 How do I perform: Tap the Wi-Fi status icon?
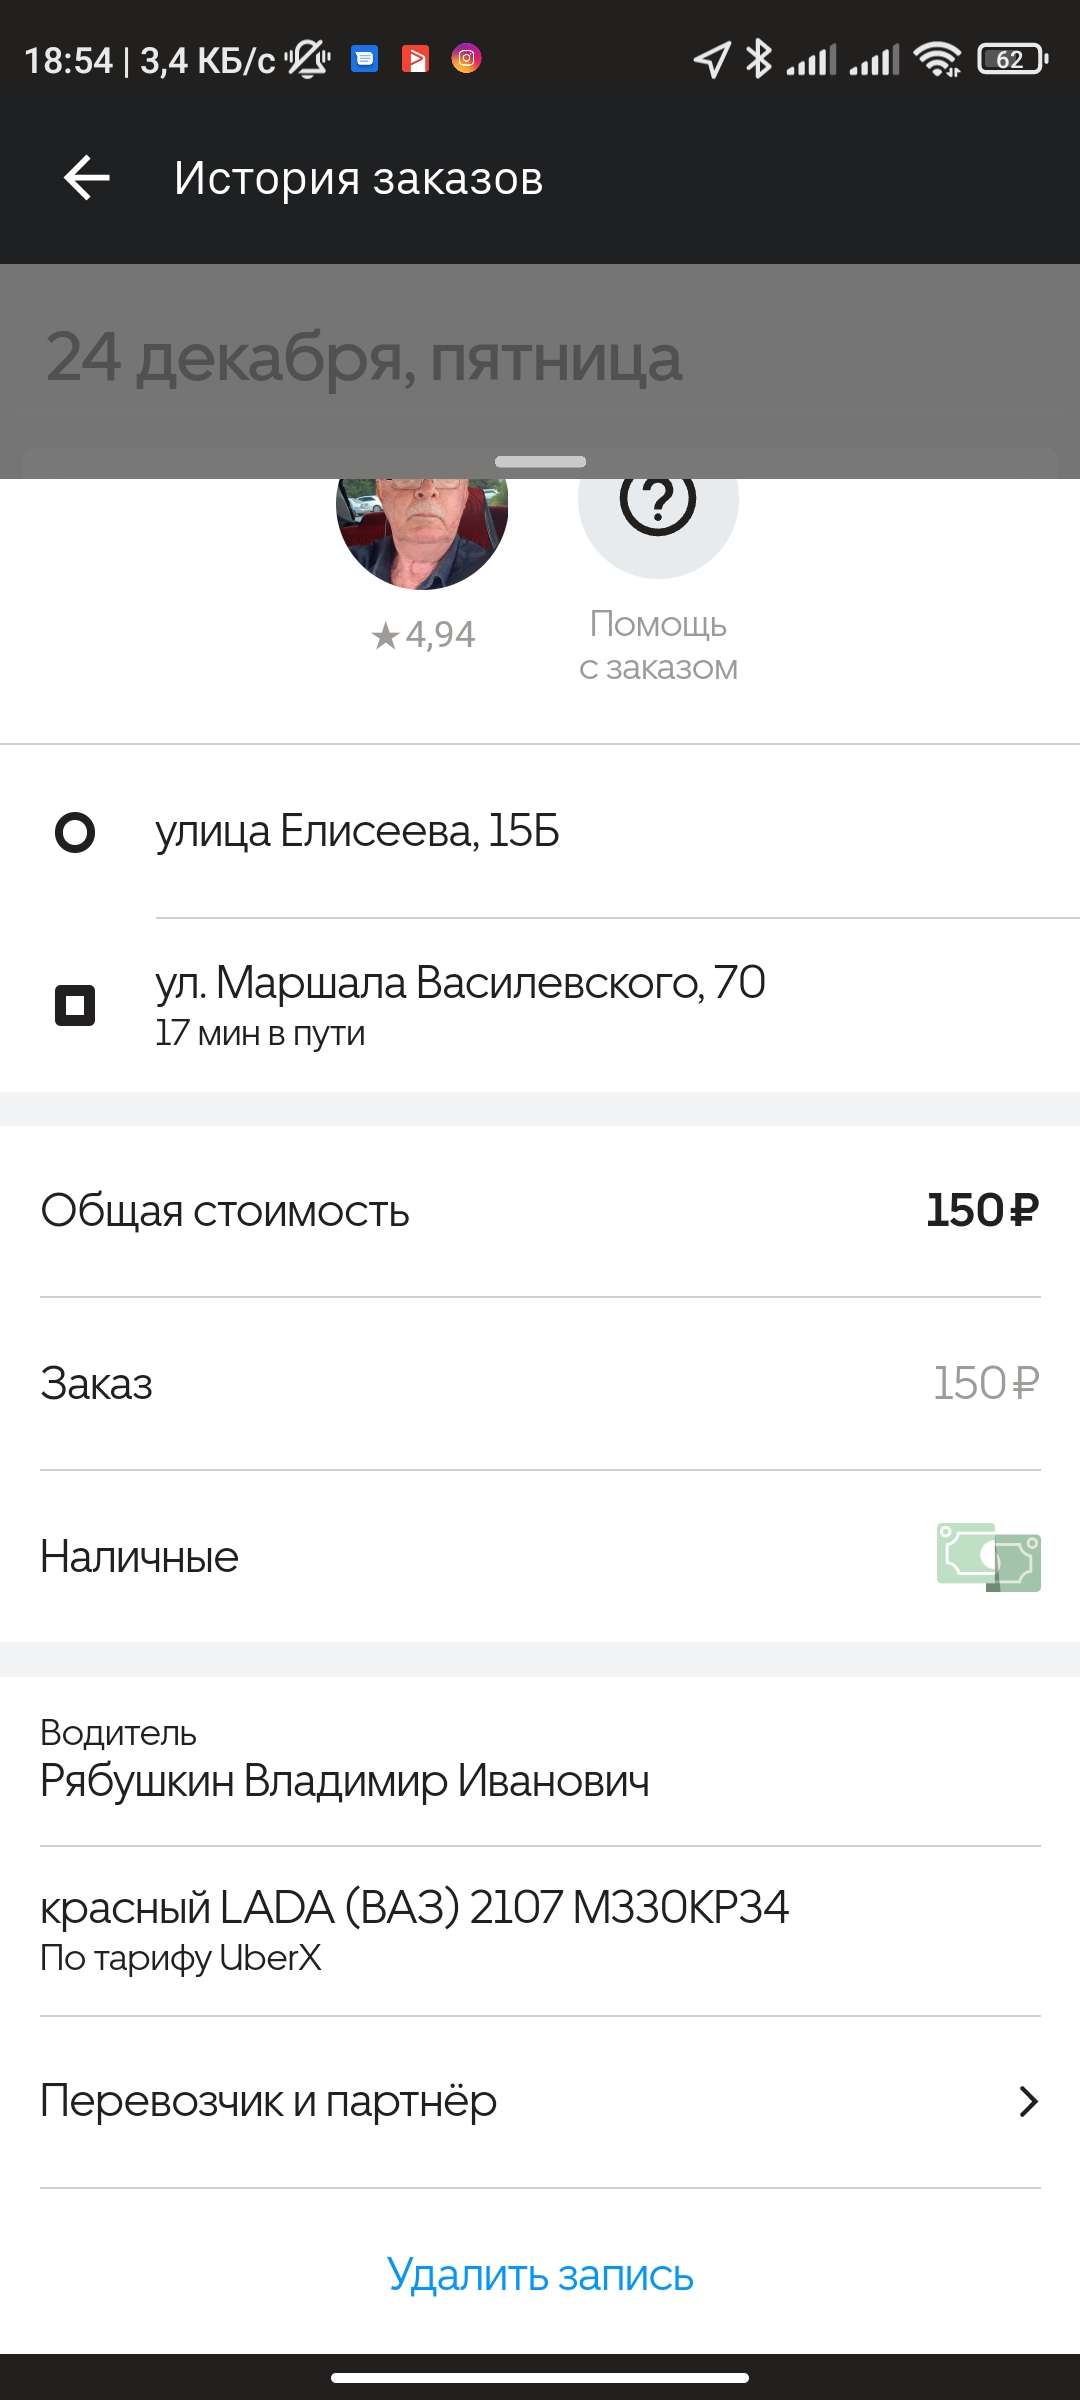pos(937,60)
